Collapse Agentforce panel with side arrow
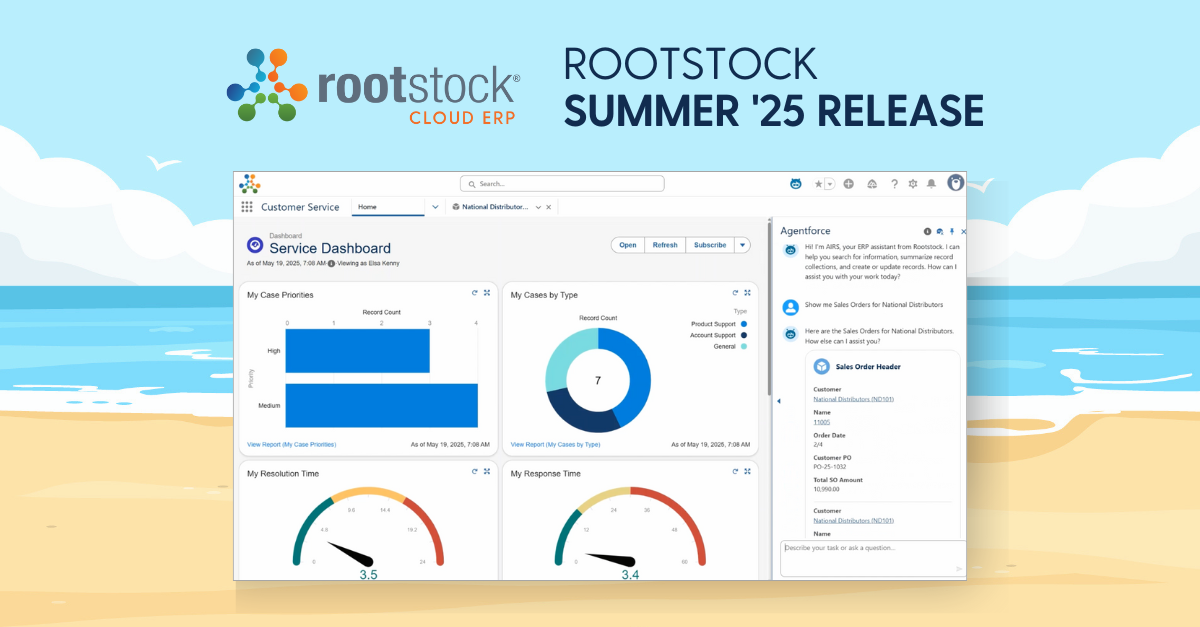Viewport: 1200px width, 627px height. tap(778, 401)
